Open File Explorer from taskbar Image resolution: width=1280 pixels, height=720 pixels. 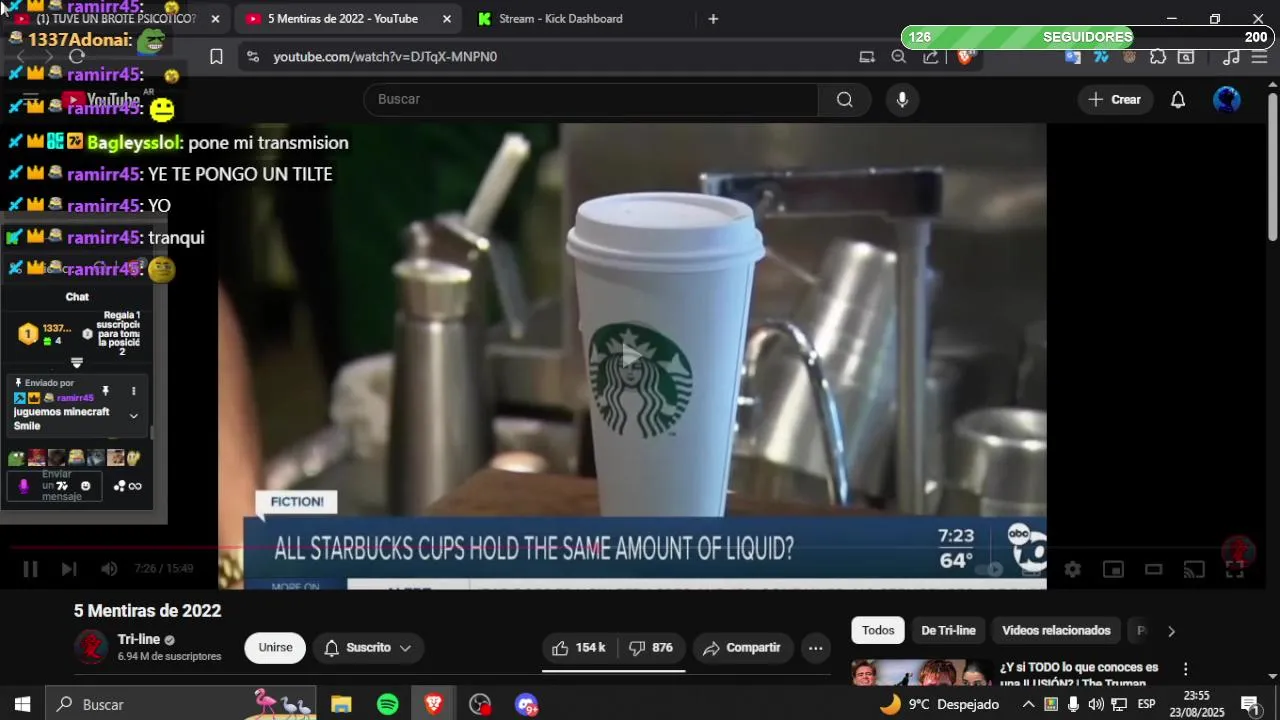[341, 705]
